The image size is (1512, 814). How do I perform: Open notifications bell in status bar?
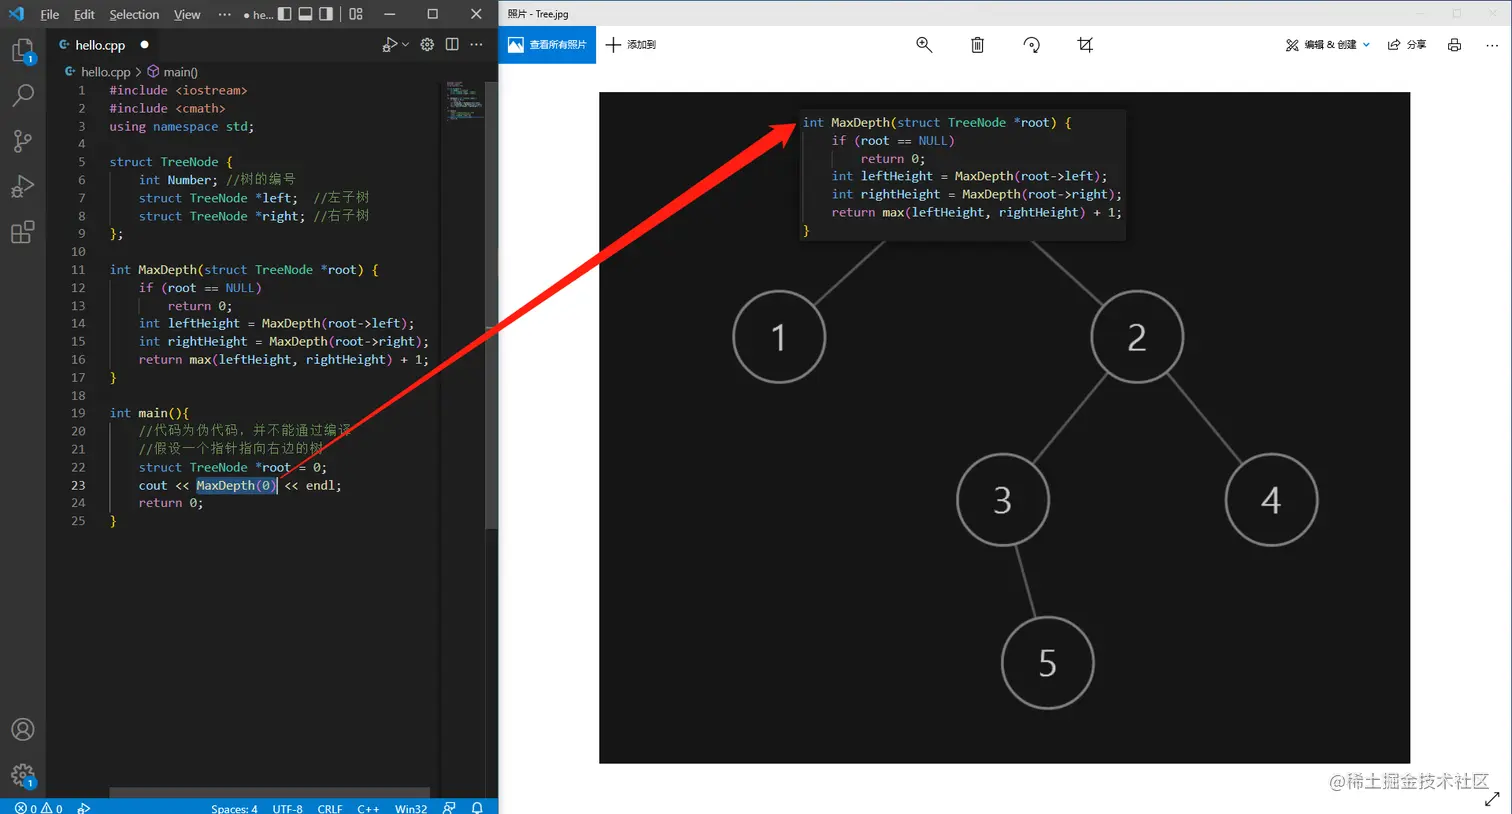coord(477,808)
